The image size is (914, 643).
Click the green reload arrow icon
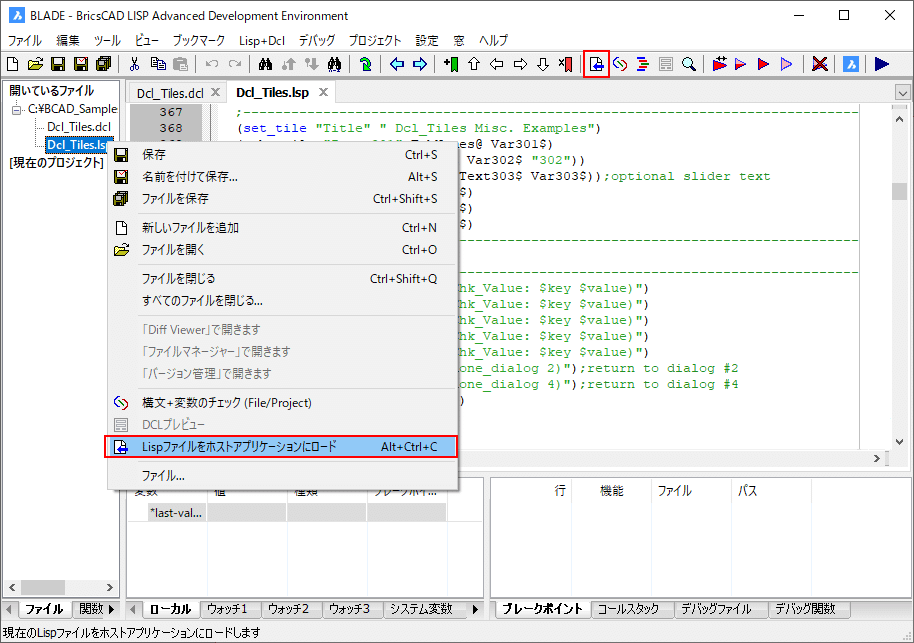click(x=365, y=64)
